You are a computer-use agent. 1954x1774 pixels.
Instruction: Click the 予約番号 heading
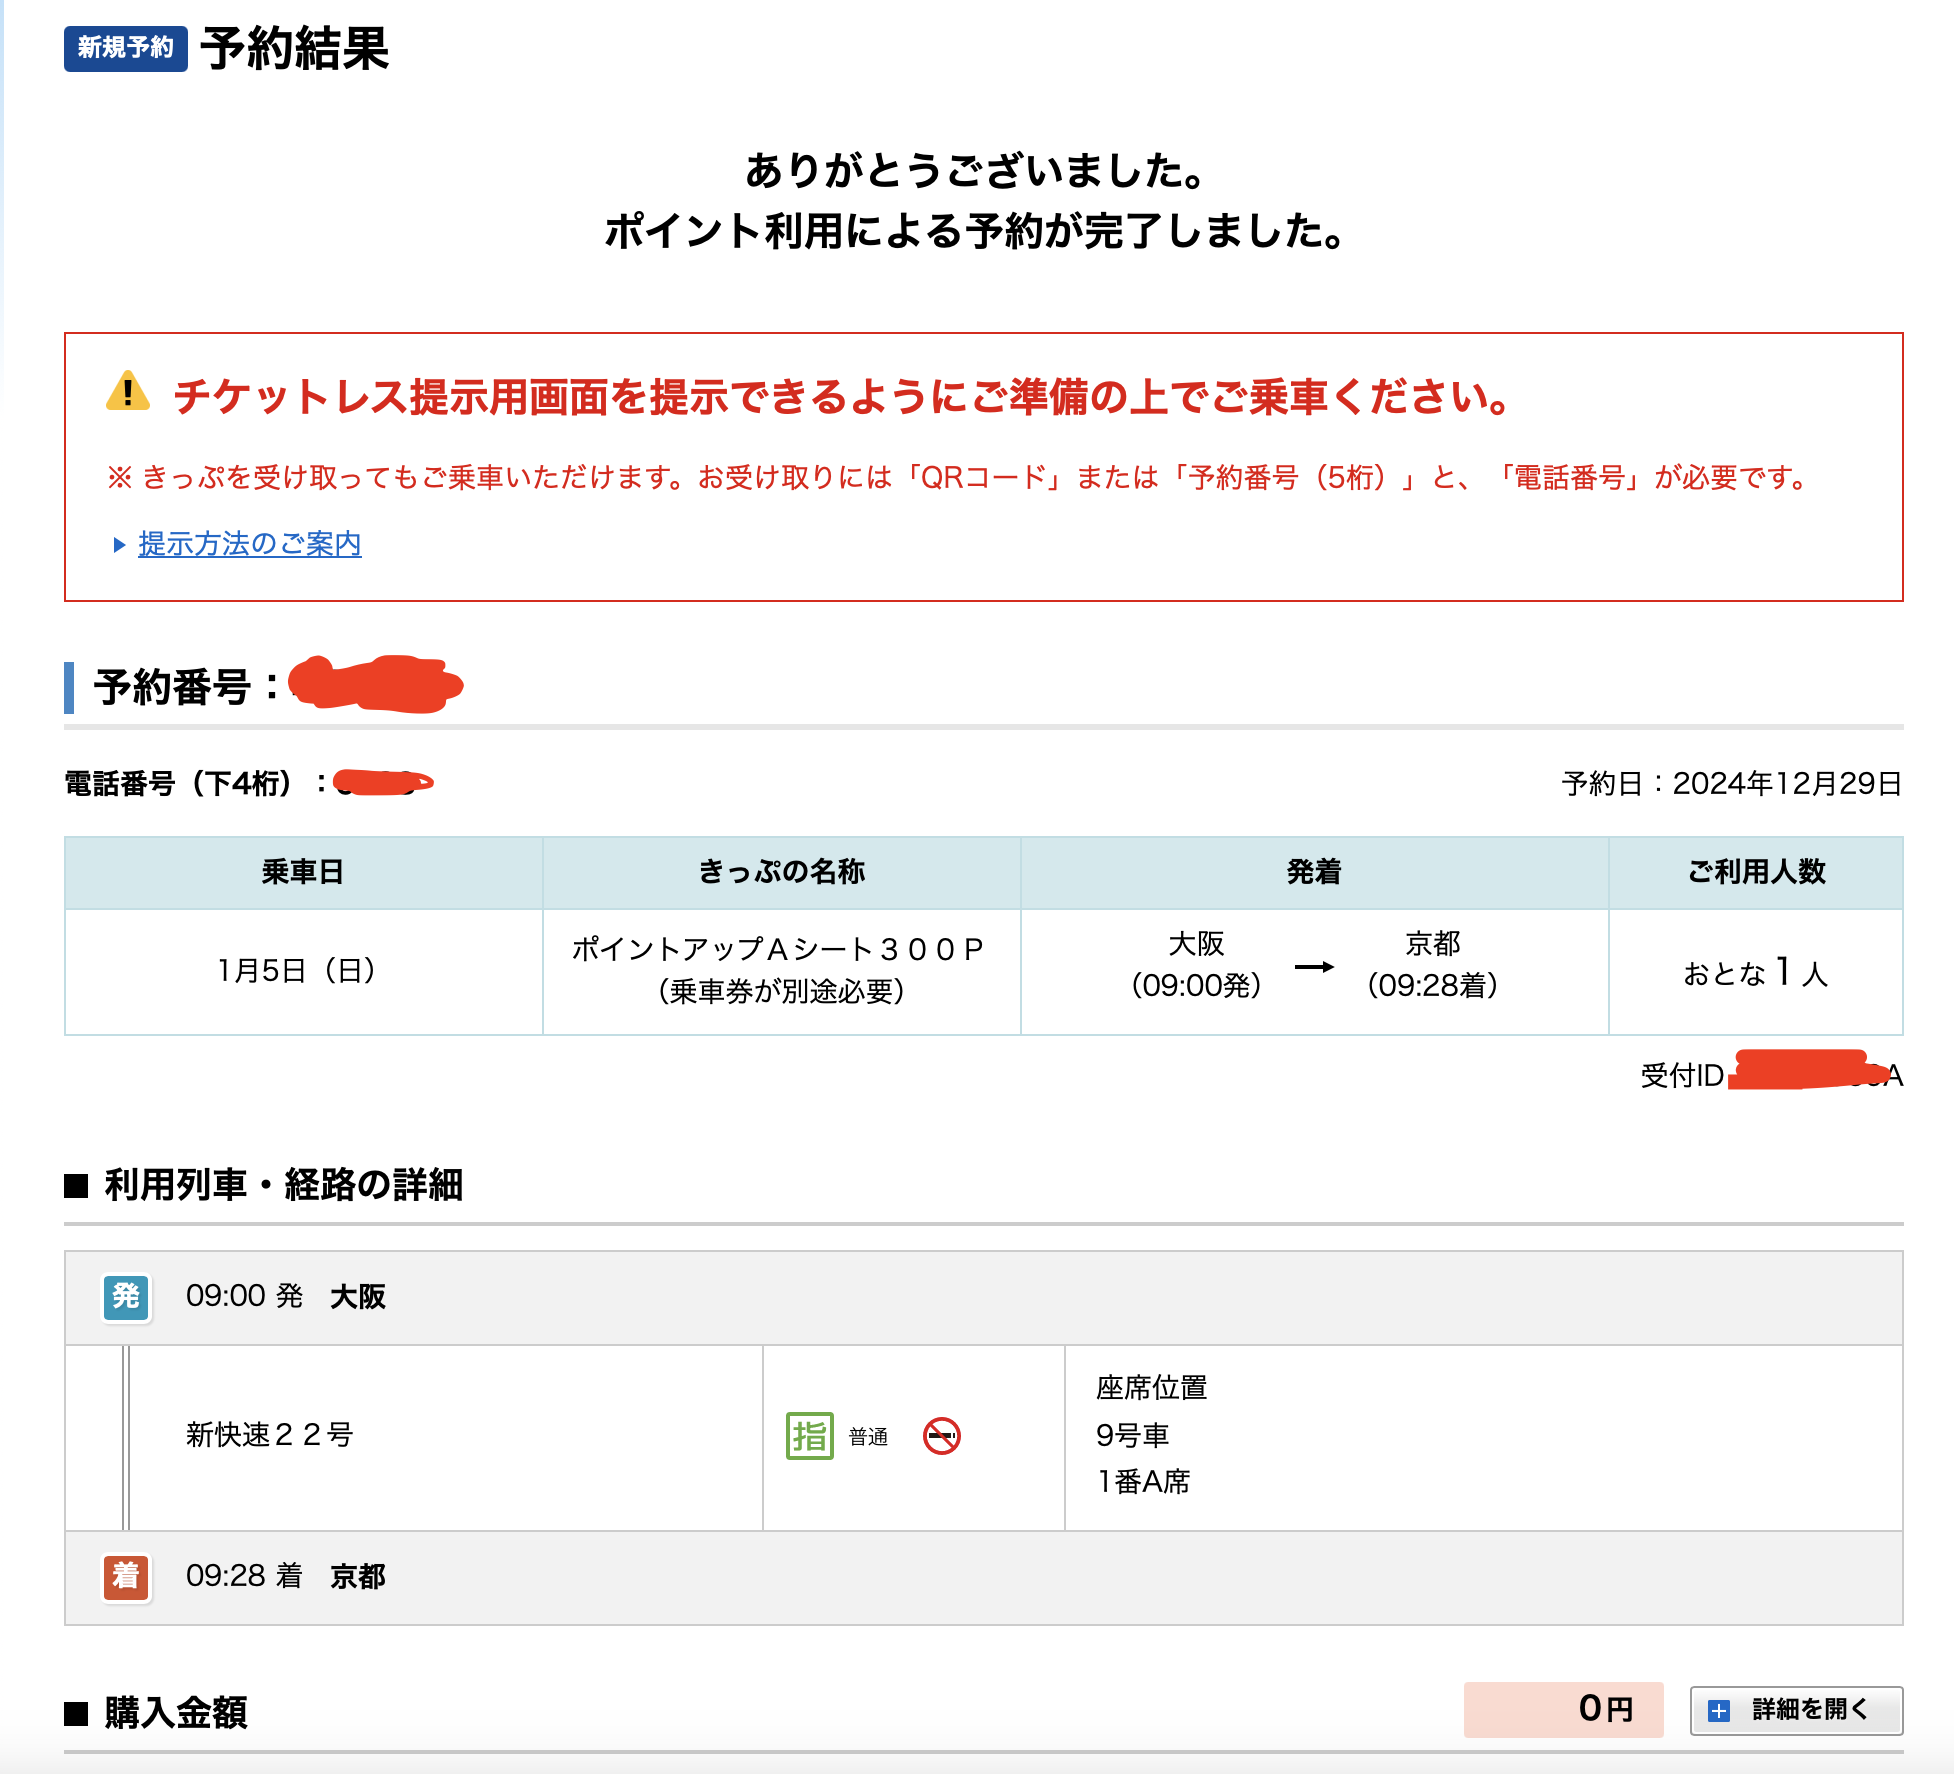pyautogui.click(x=172, y=687)
